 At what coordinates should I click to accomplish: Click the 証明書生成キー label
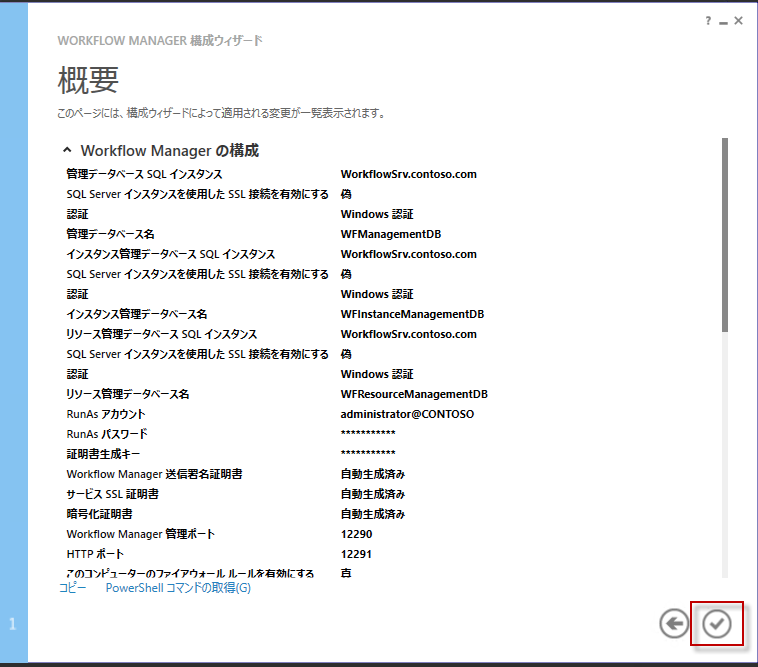coord(103,454)
